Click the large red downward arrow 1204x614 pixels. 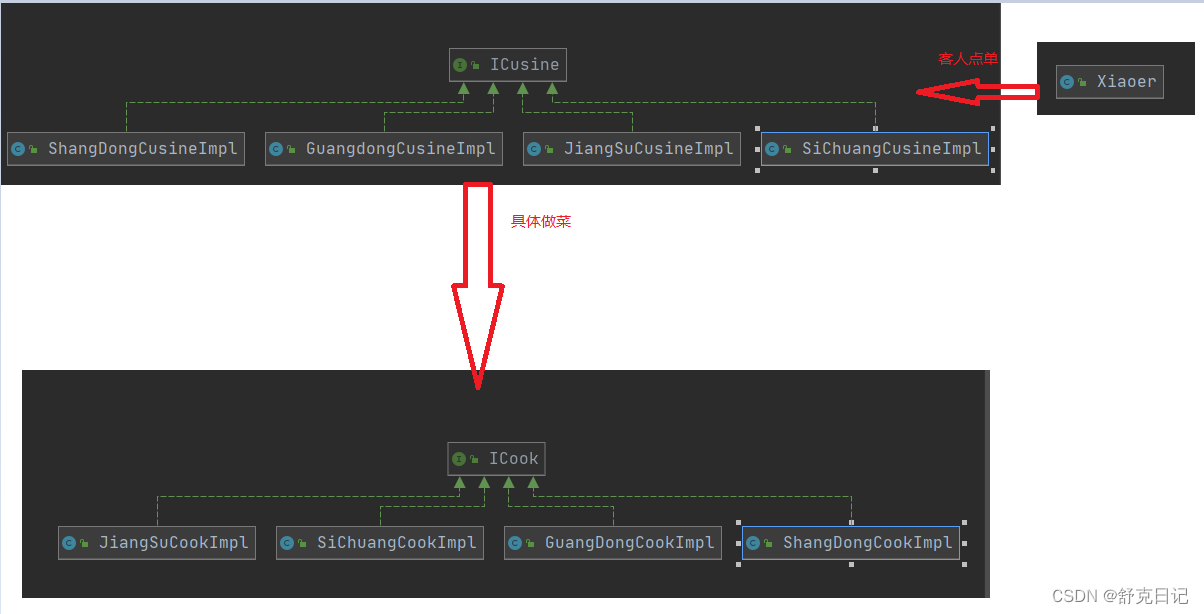pyautogui.click(x=478, y=290)
